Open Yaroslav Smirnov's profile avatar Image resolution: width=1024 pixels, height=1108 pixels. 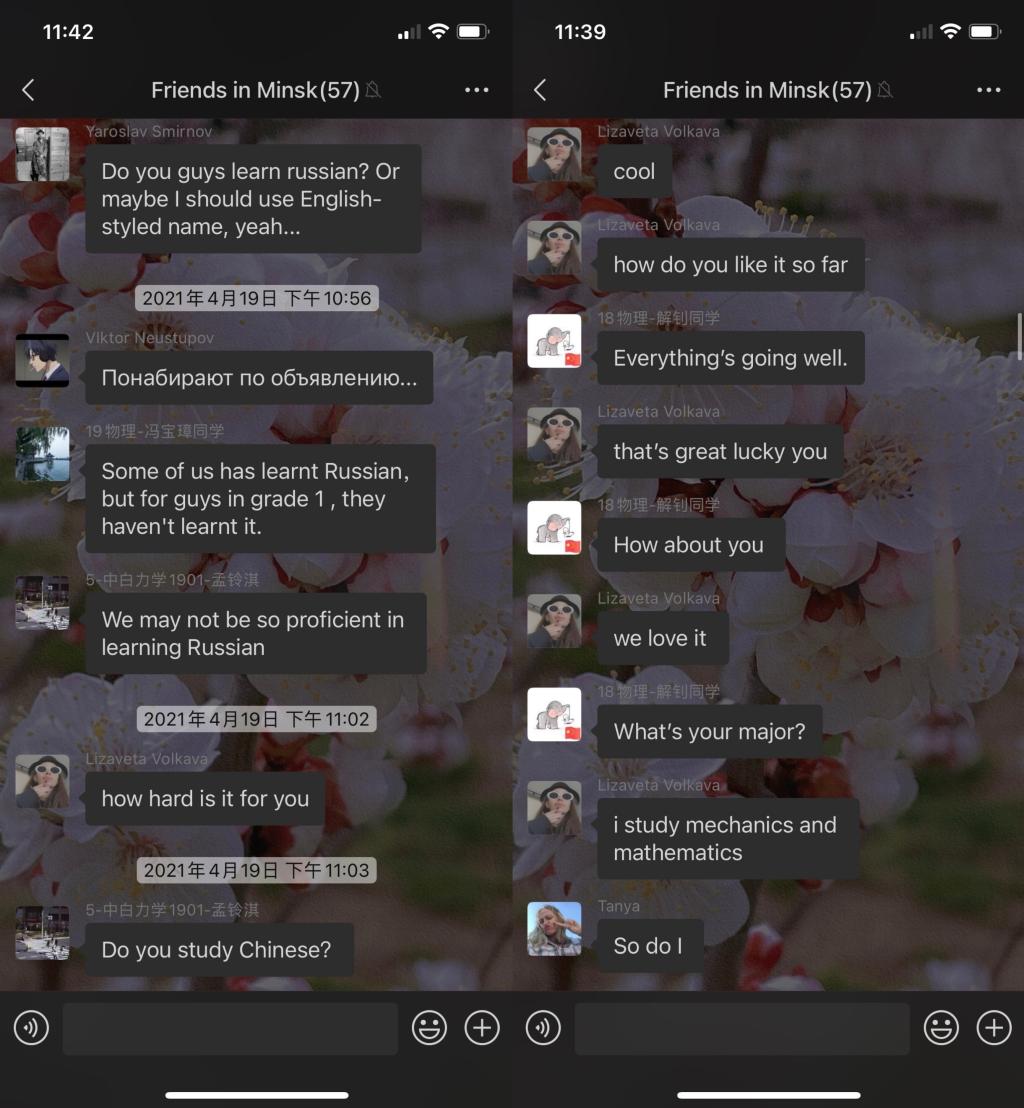pos(42,154)
